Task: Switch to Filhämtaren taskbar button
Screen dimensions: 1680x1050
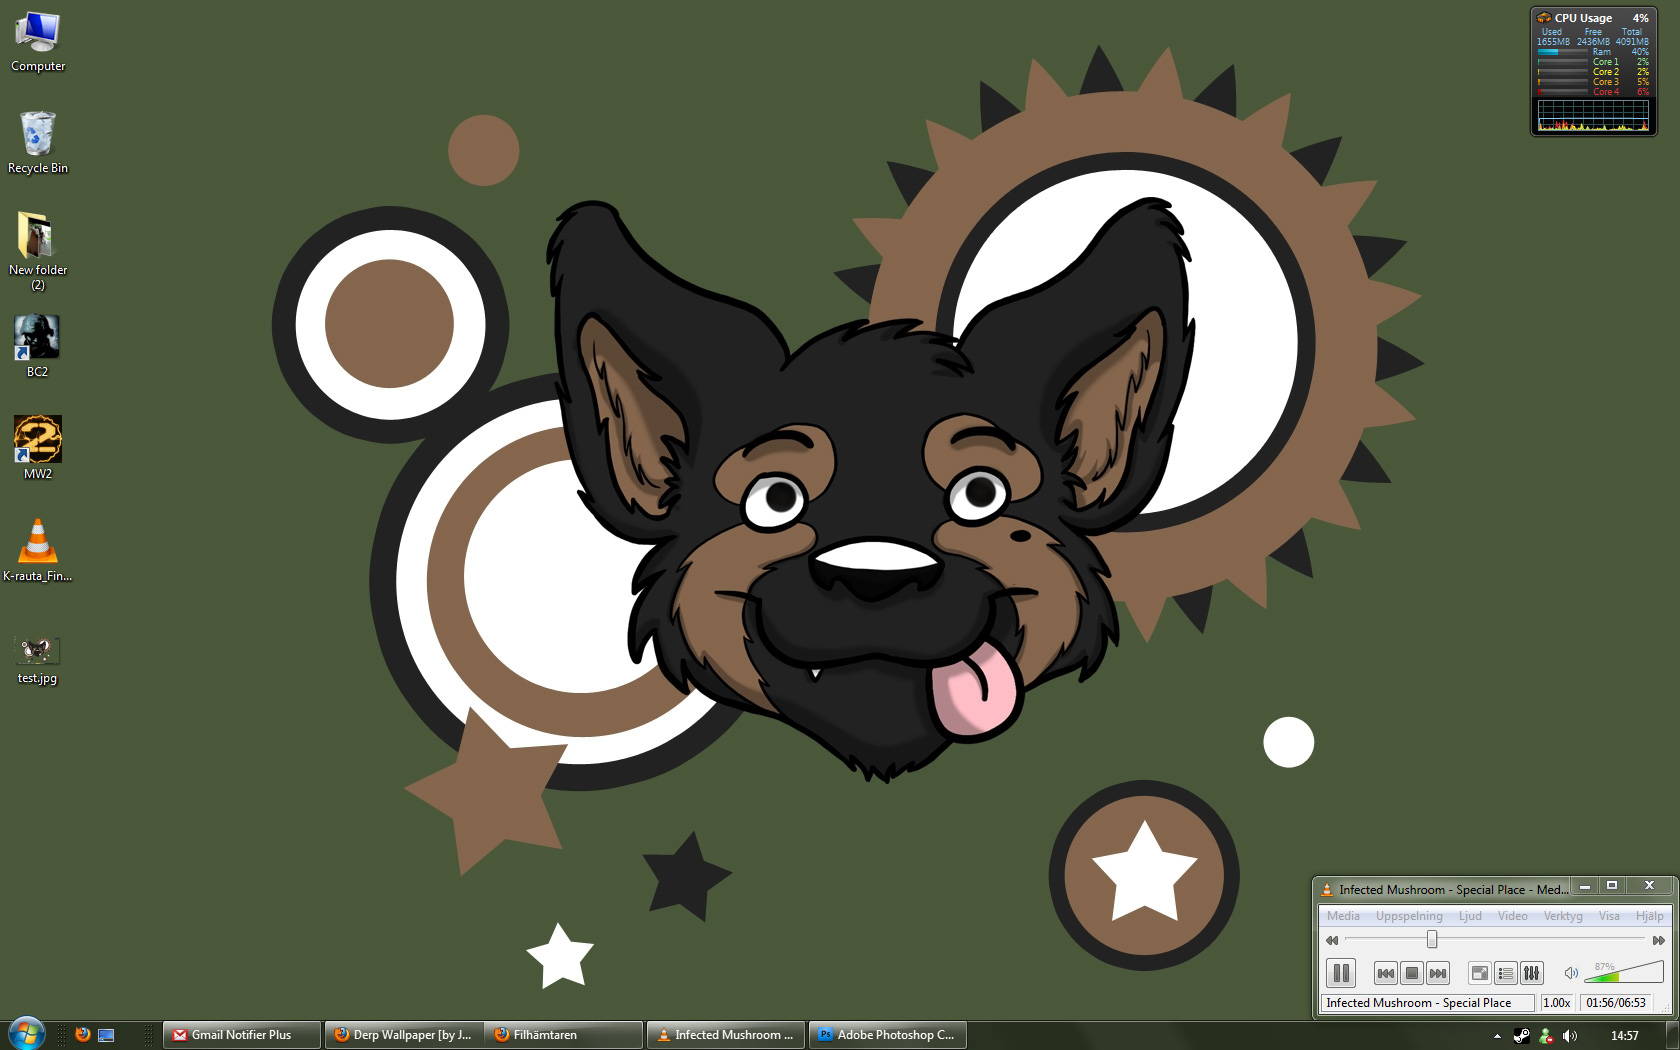Action: [564, 1035]
